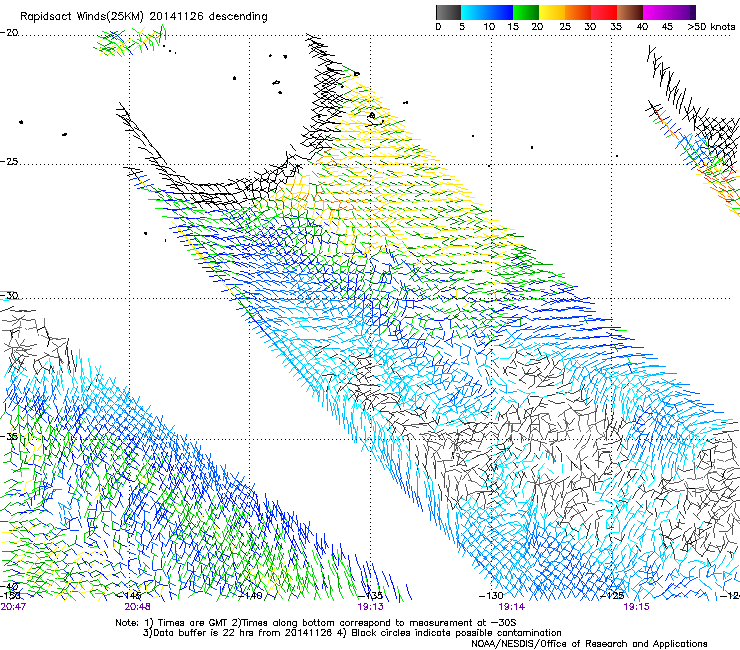
Task: Click the legend label '45'
Action: 667,26
